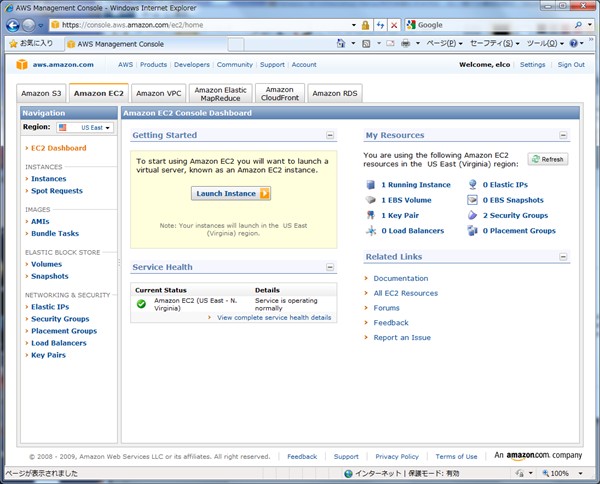The image size is (600, 484).
Task: Collapse the Service Health panel
Action: pos(330,267)
